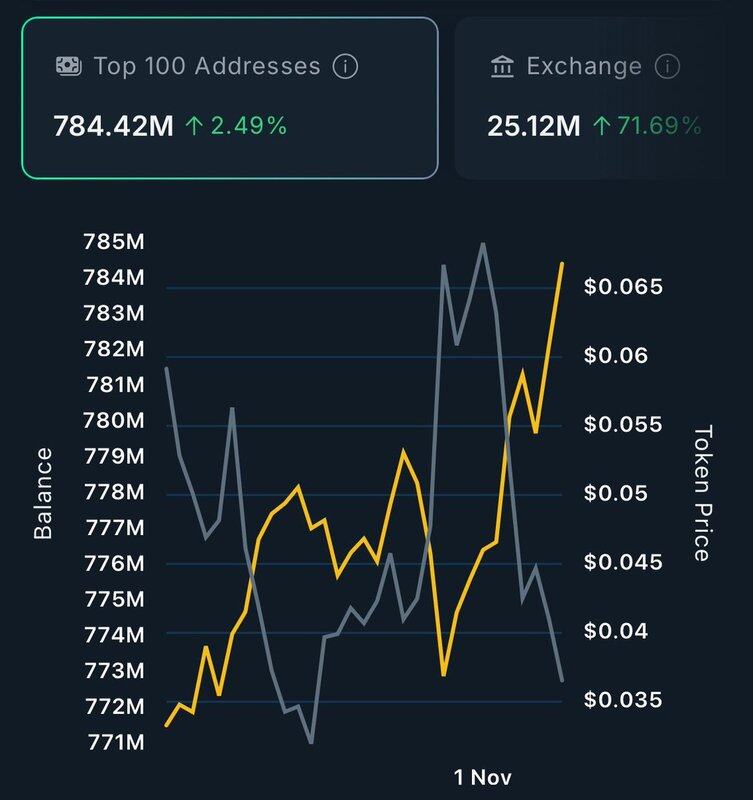The height and width of the screenshot is (800, 753).
Task: Click the 778M label on the balance axis
Action: click(x=116, y=492)
